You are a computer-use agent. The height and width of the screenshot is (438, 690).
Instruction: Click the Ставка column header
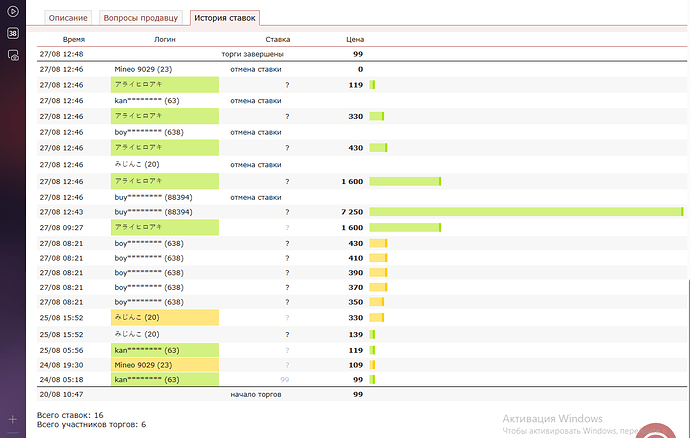click(x=278, y=39)
